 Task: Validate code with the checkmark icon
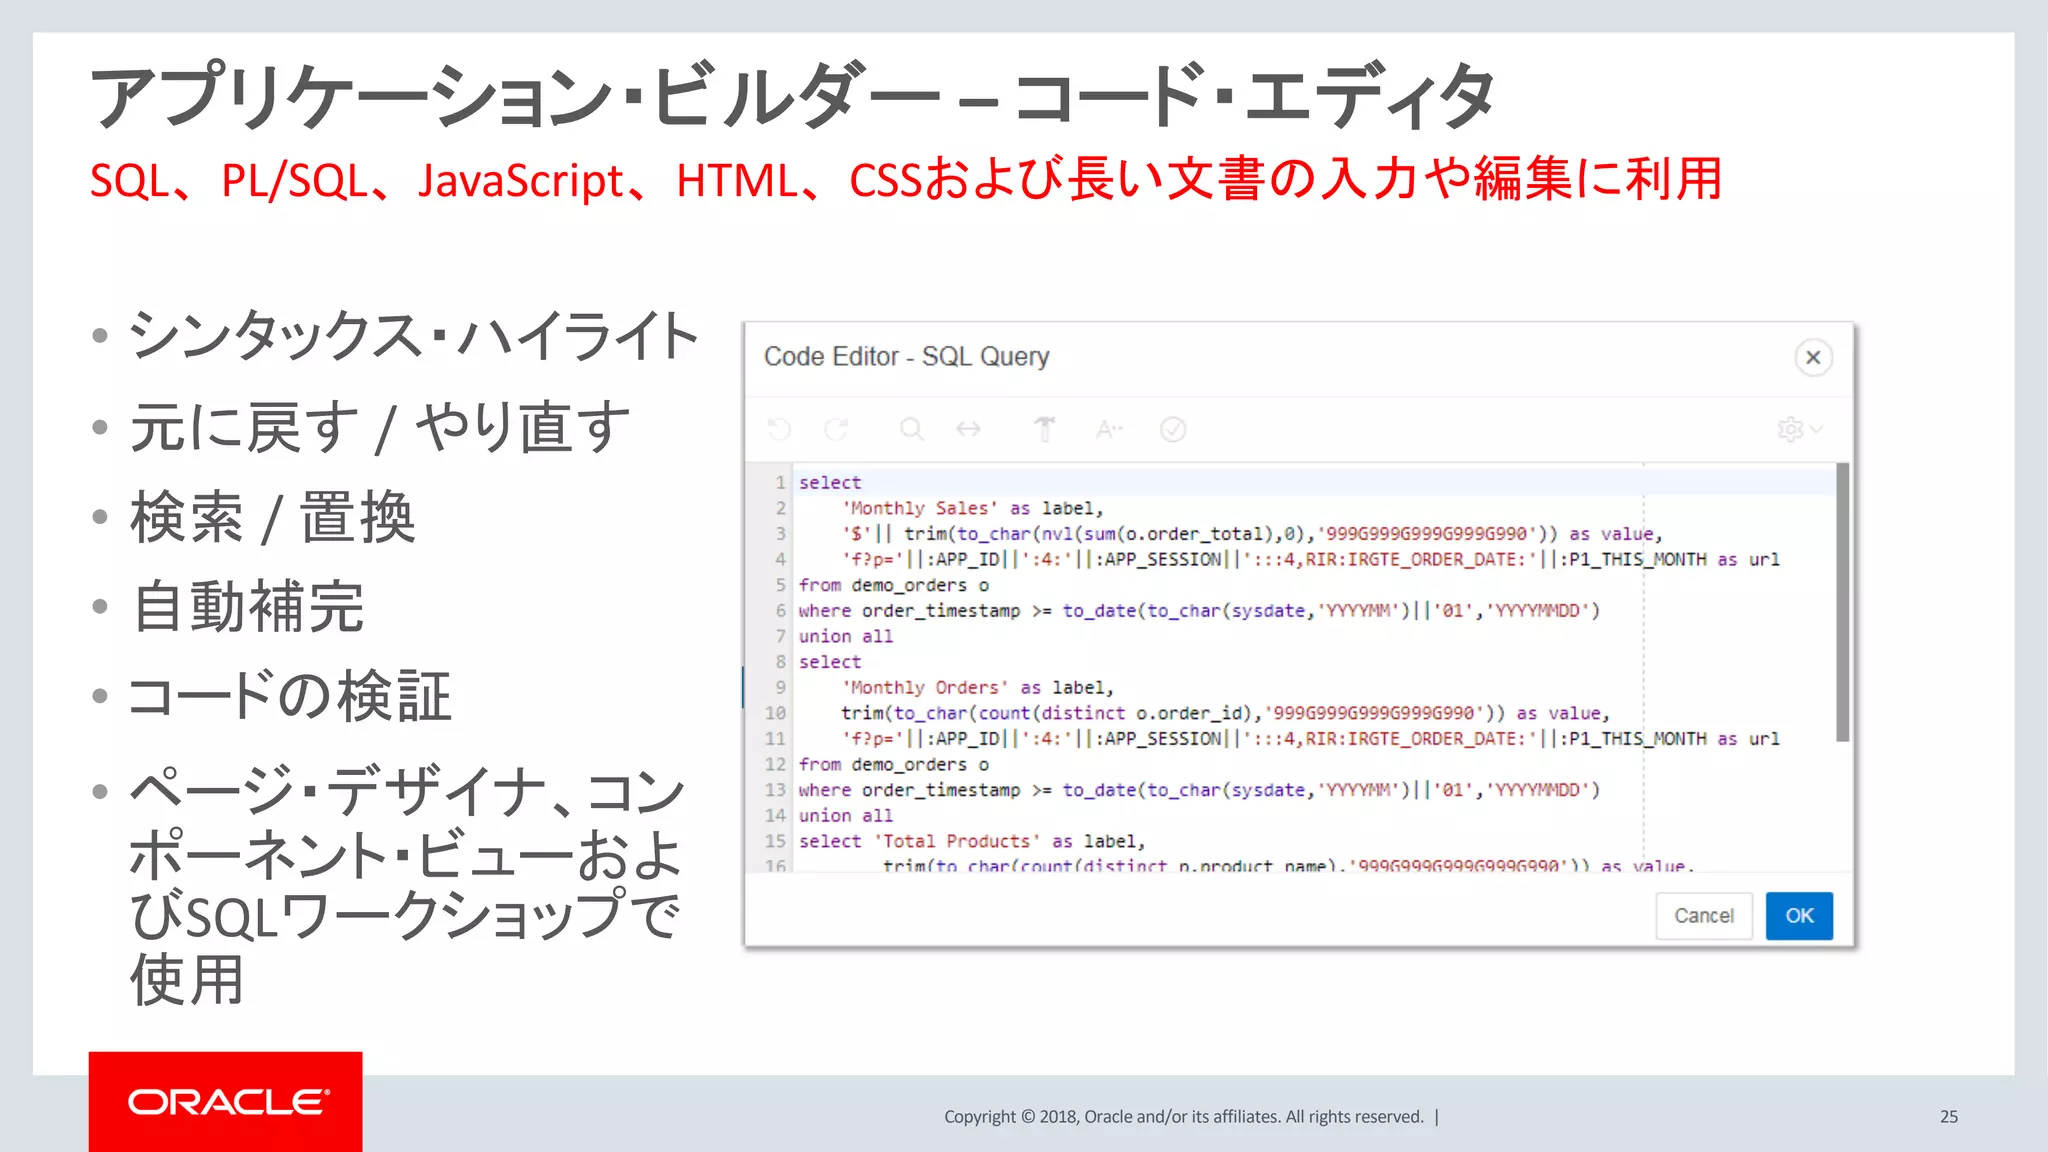(1173, 429)
